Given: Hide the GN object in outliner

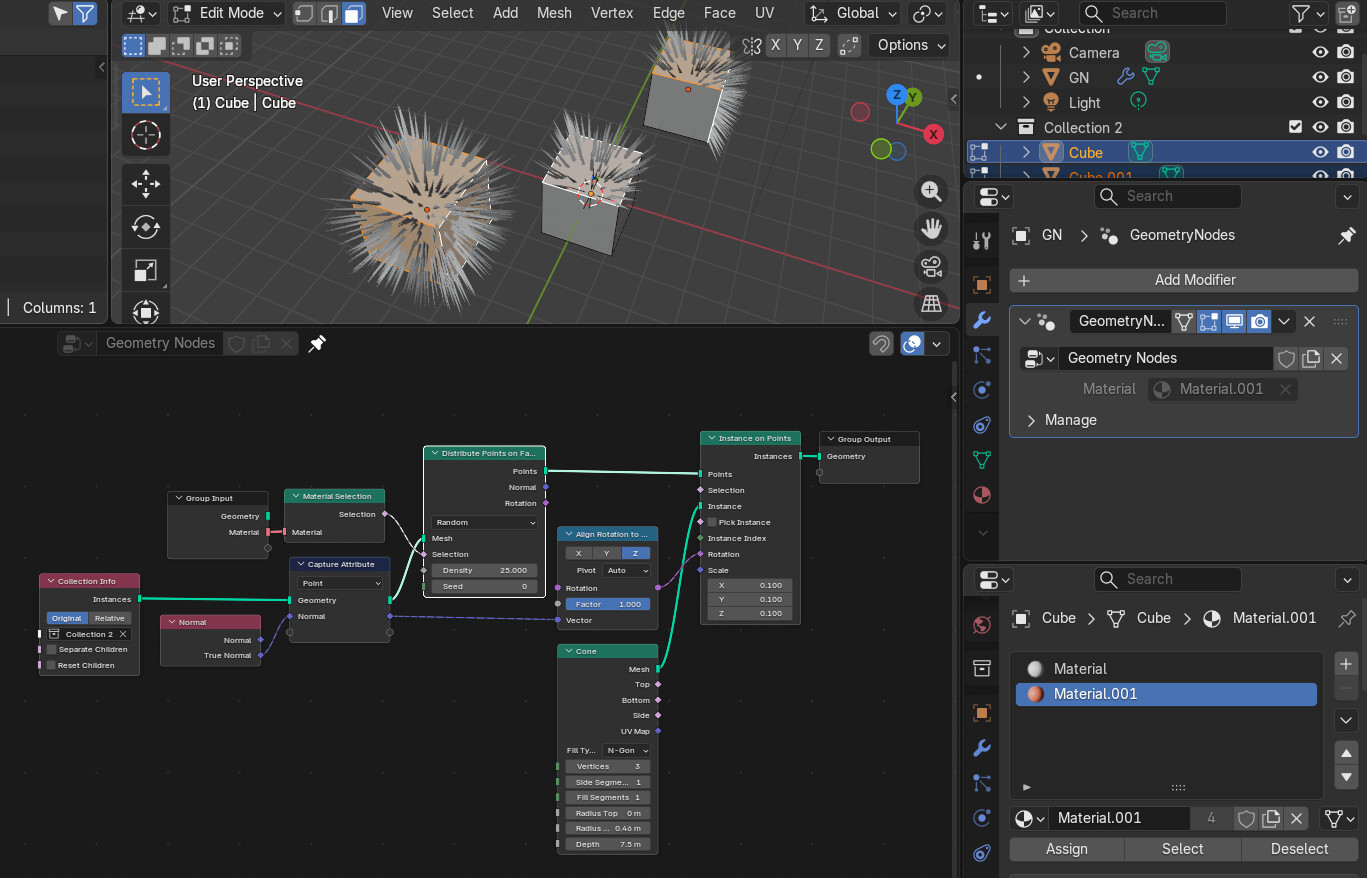Looking at the screenshot, I should click(x=1320, y=77).
